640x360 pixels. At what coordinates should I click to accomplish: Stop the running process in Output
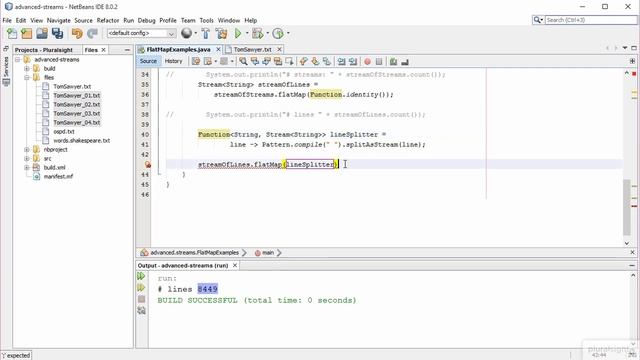point(141,299)
